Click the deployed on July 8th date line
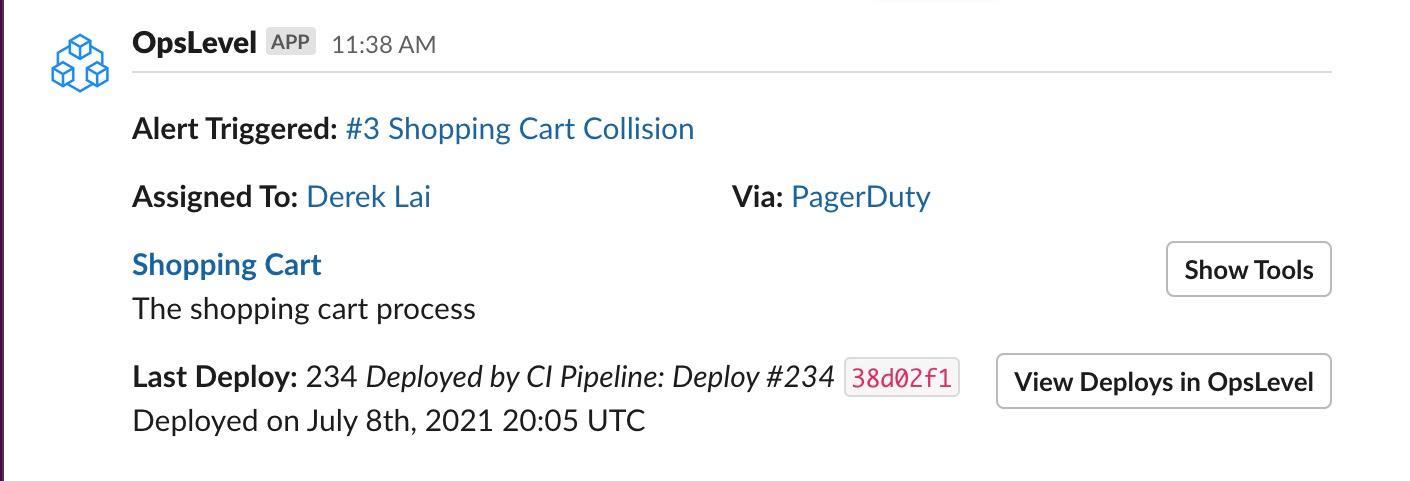This screenshot has width=1410, height=481. (389, 421)
